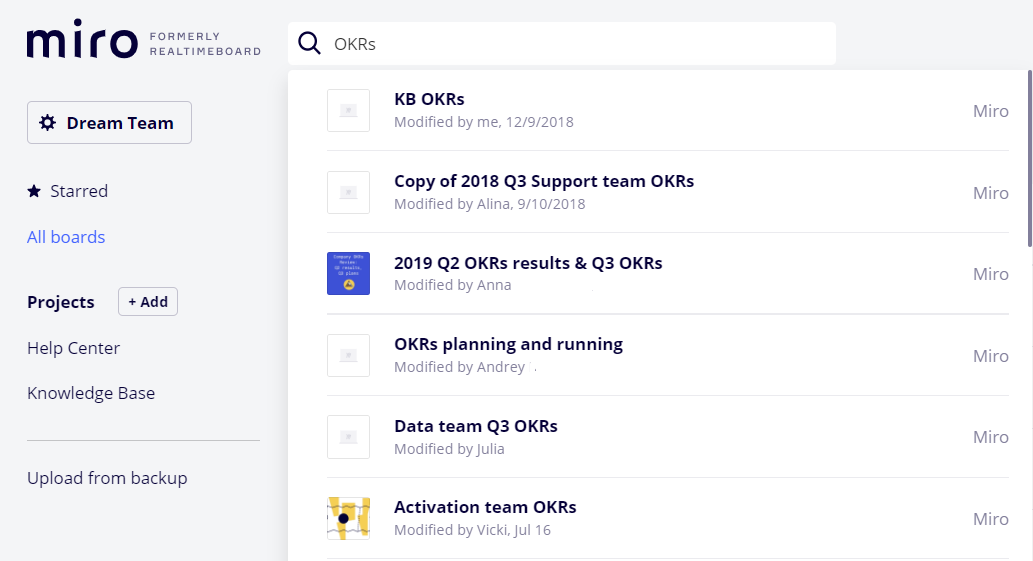This screenshot has height=561, width=1033.
Task: Open the KB OKRs board thumbnail
Action: (x=348, y=110)
